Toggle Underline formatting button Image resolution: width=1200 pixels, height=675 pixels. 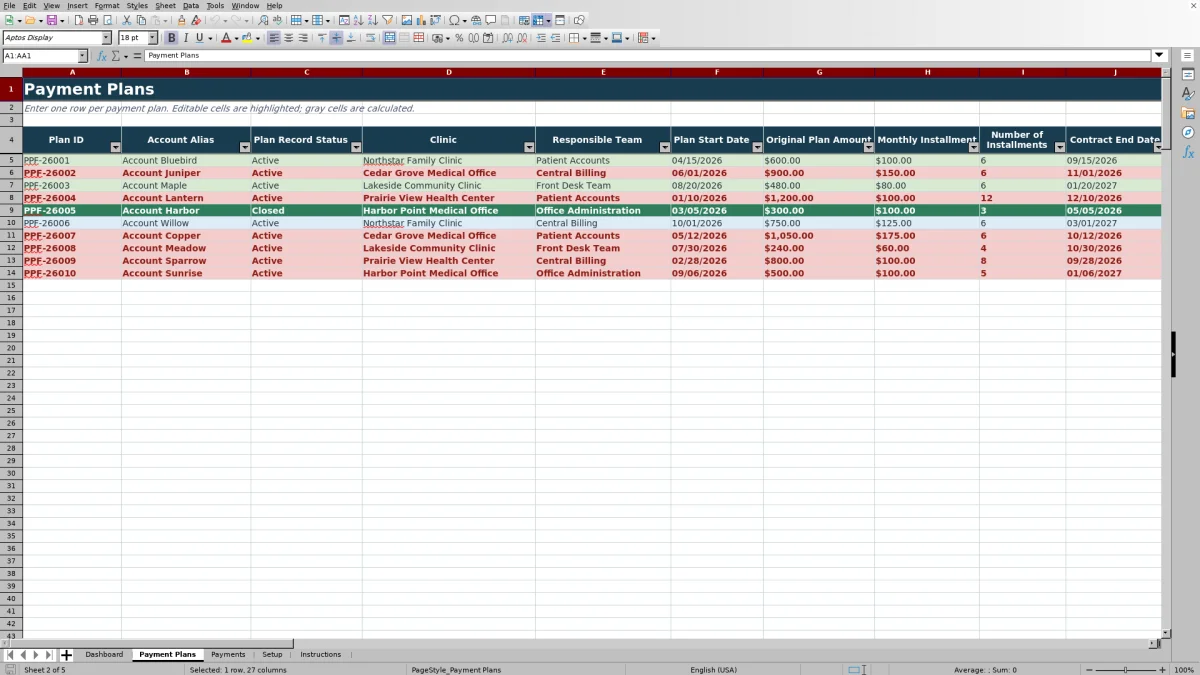(199, 38)
